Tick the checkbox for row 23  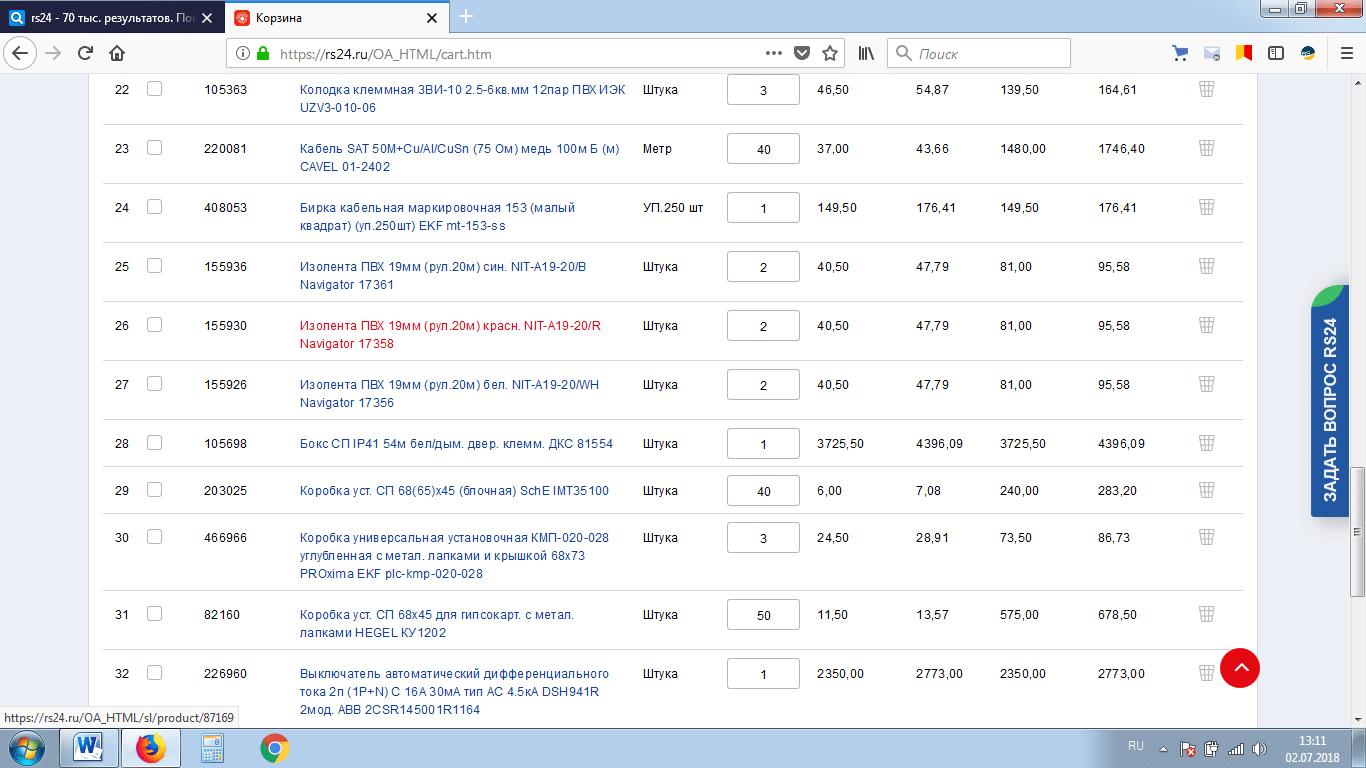[x=154, y=148]
